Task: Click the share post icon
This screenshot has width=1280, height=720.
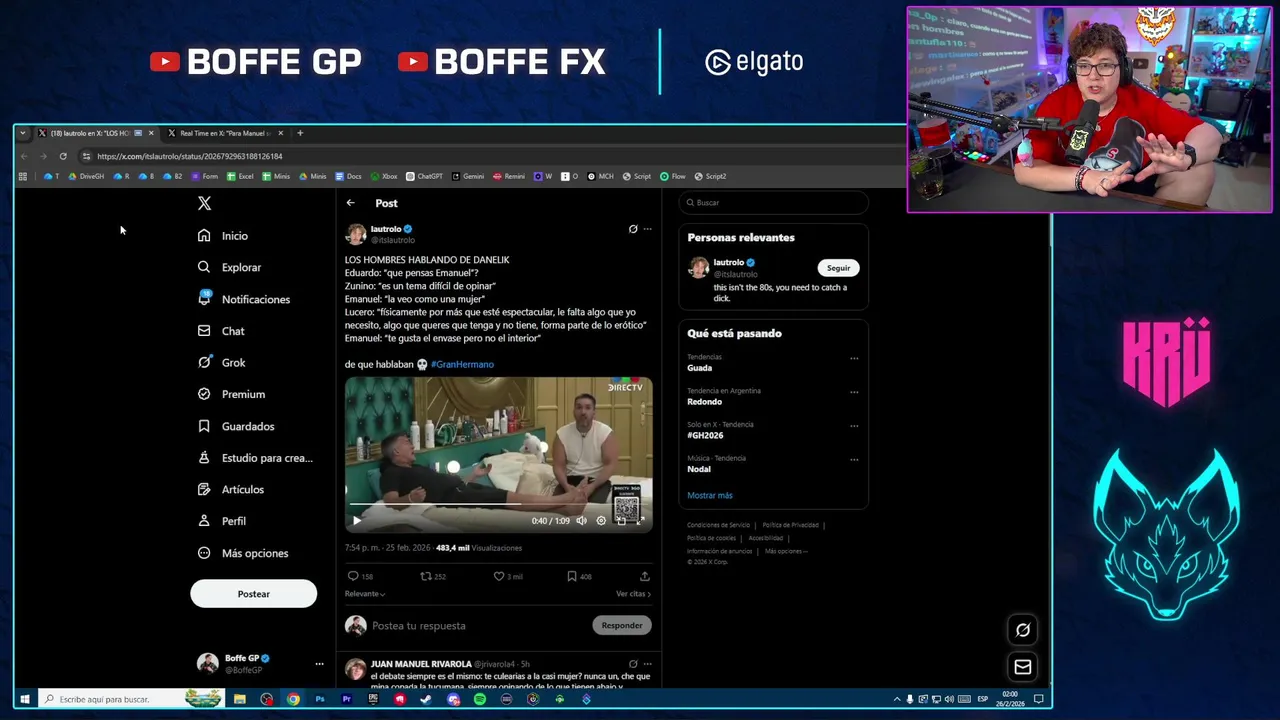Action: (645, 576)
